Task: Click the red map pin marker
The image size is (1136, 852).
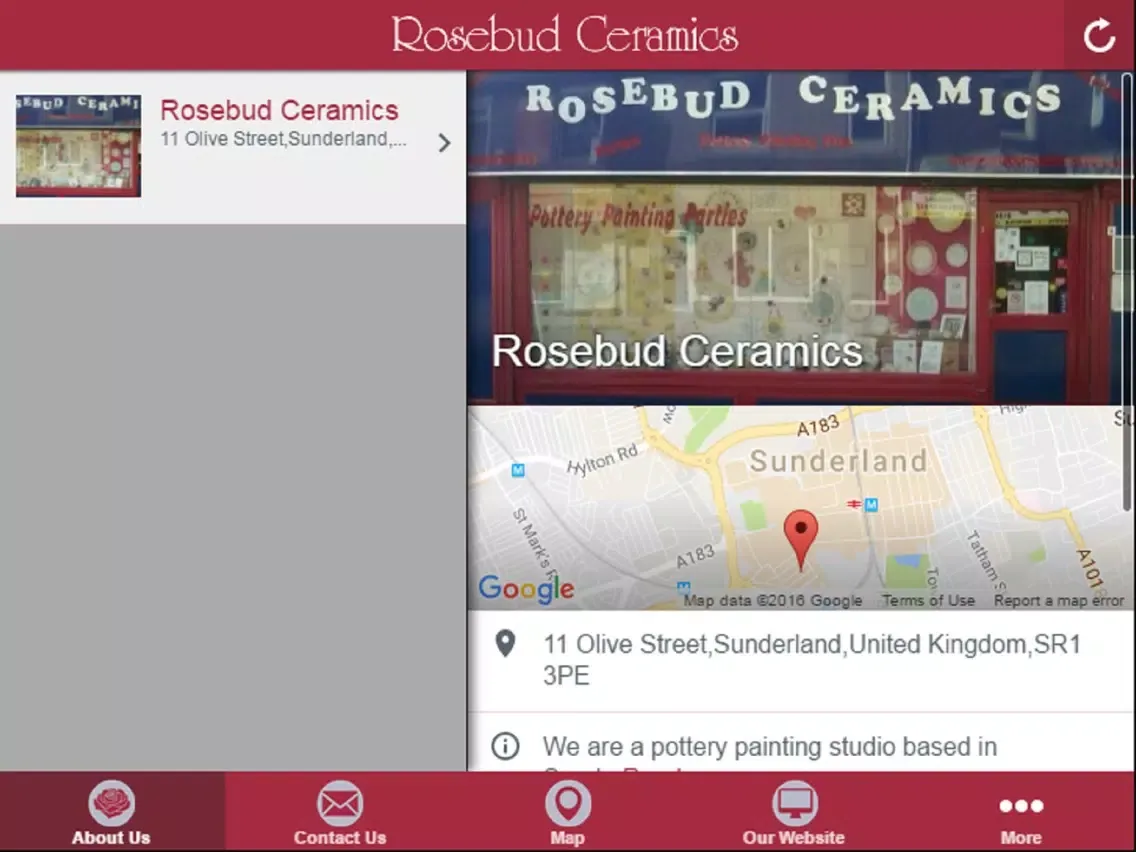Action: [x=801, y=540]
